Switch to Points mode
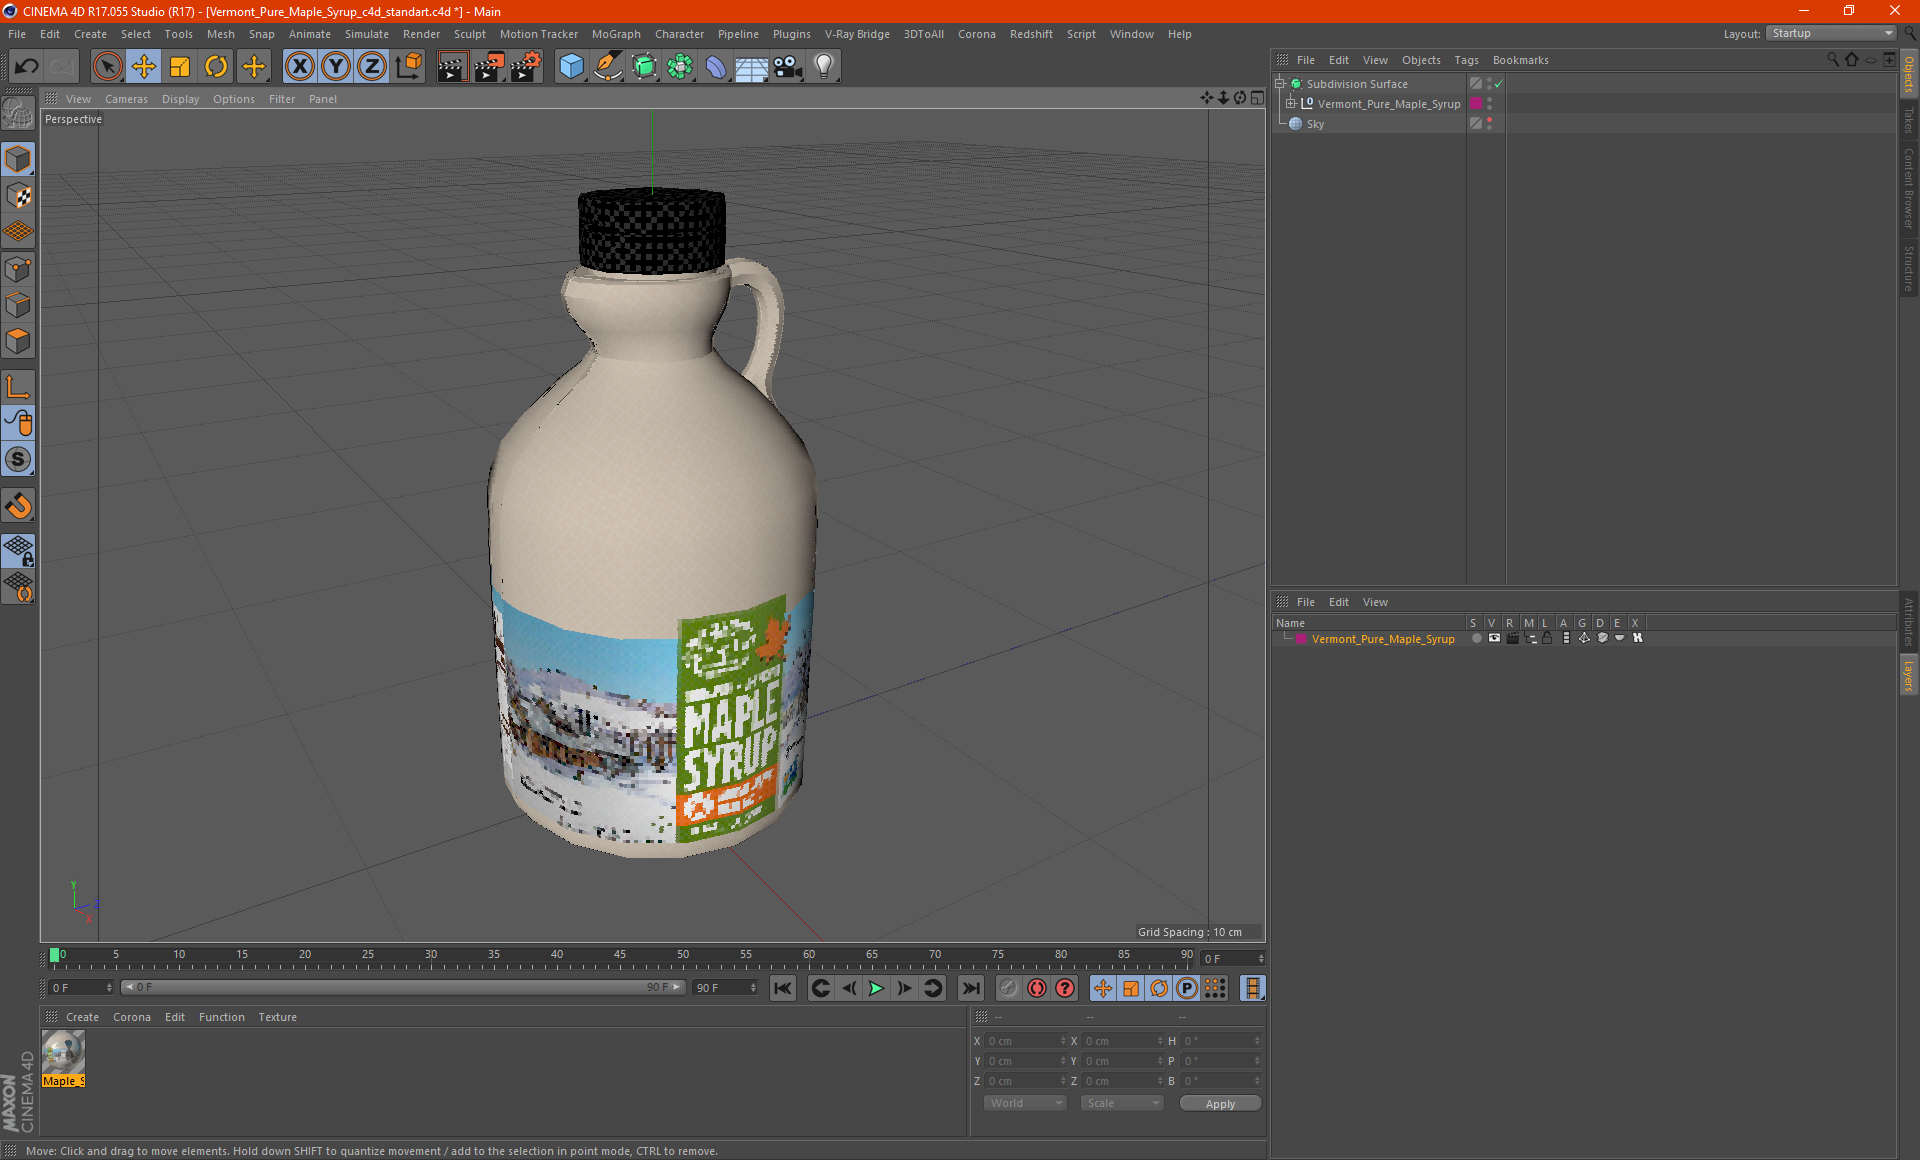1920x1160 pixels. coord(19,269)
